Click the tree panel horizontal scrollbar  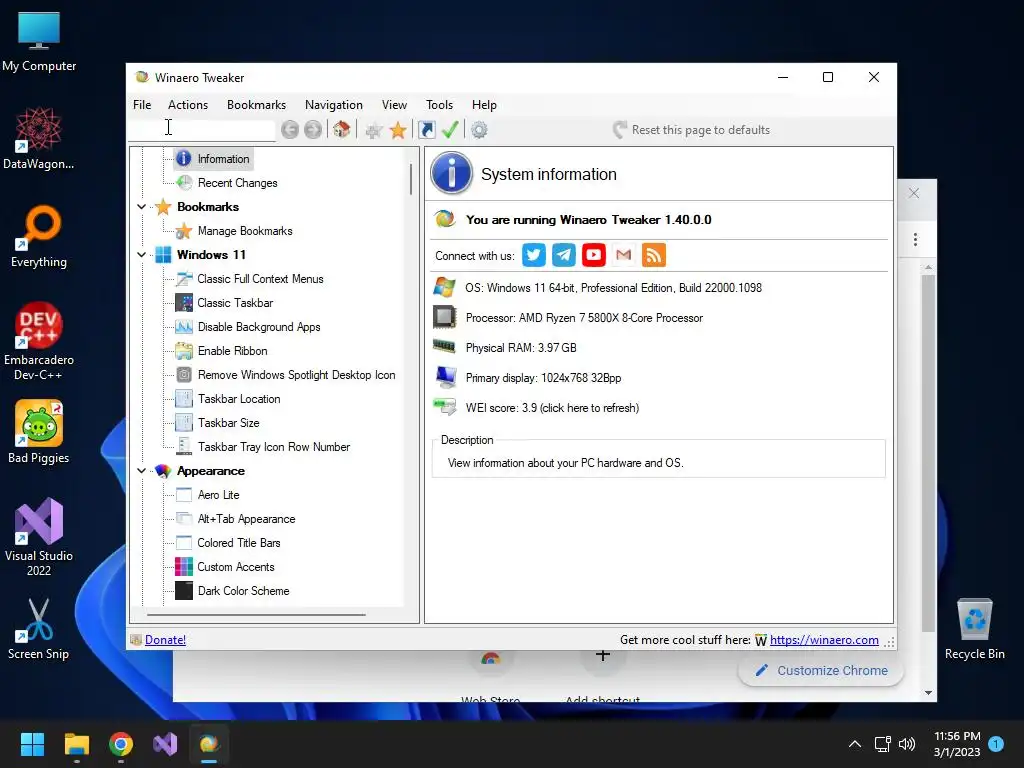click(x=256, y=615)
